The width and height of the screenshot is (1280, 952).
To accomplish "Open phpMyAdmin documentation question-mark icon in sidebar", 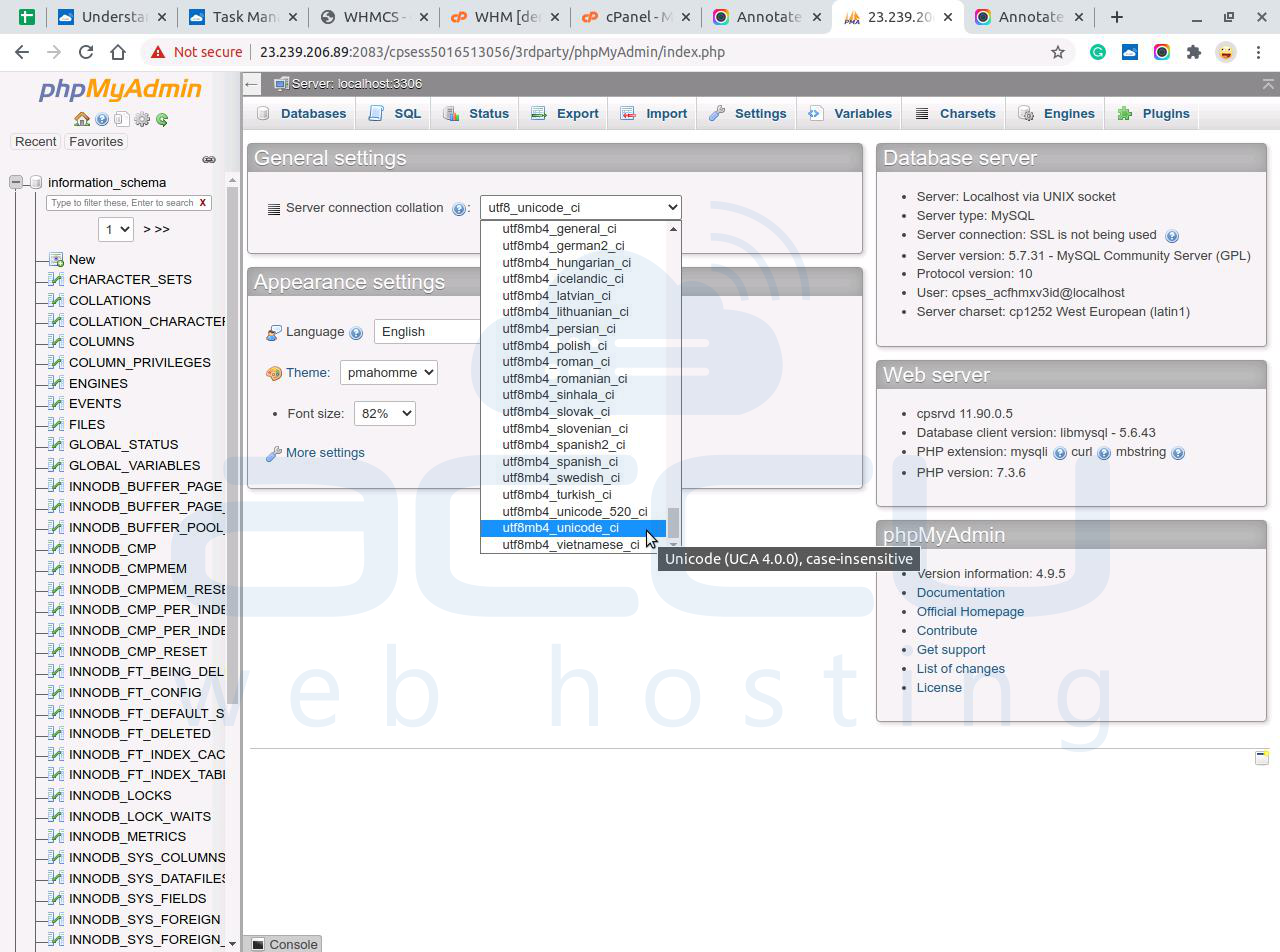I will [102, 119].
